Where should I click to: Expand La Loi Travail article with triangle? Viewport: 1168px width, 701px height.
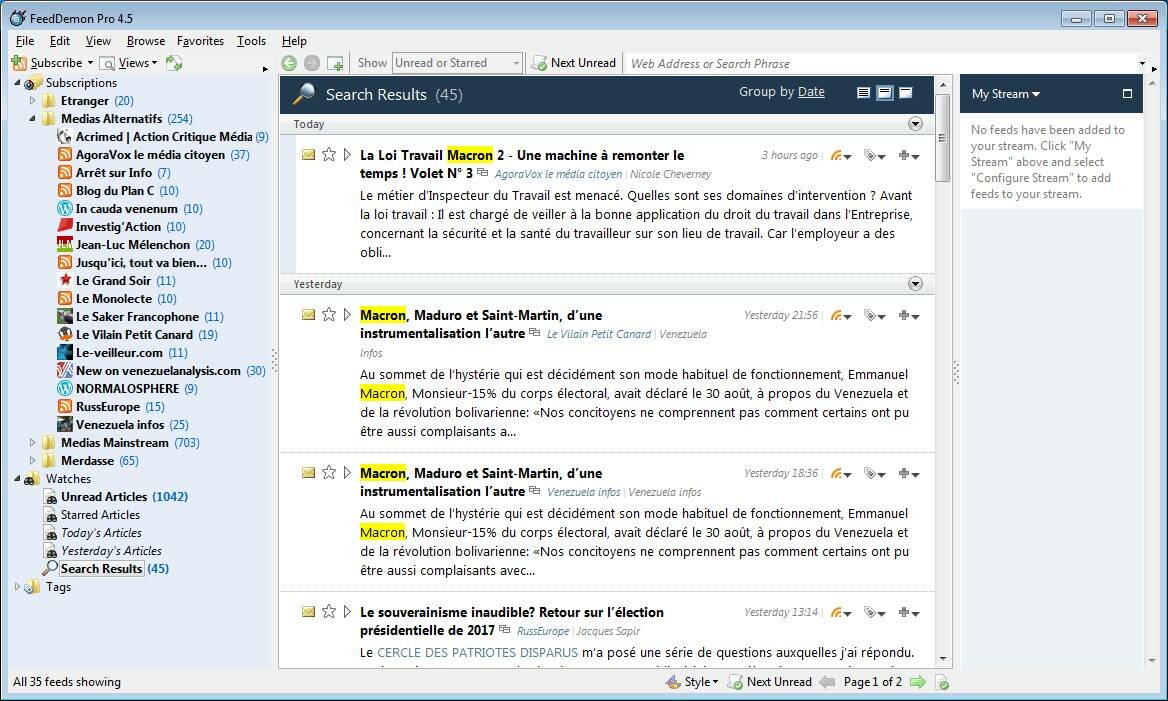(347, 154)
